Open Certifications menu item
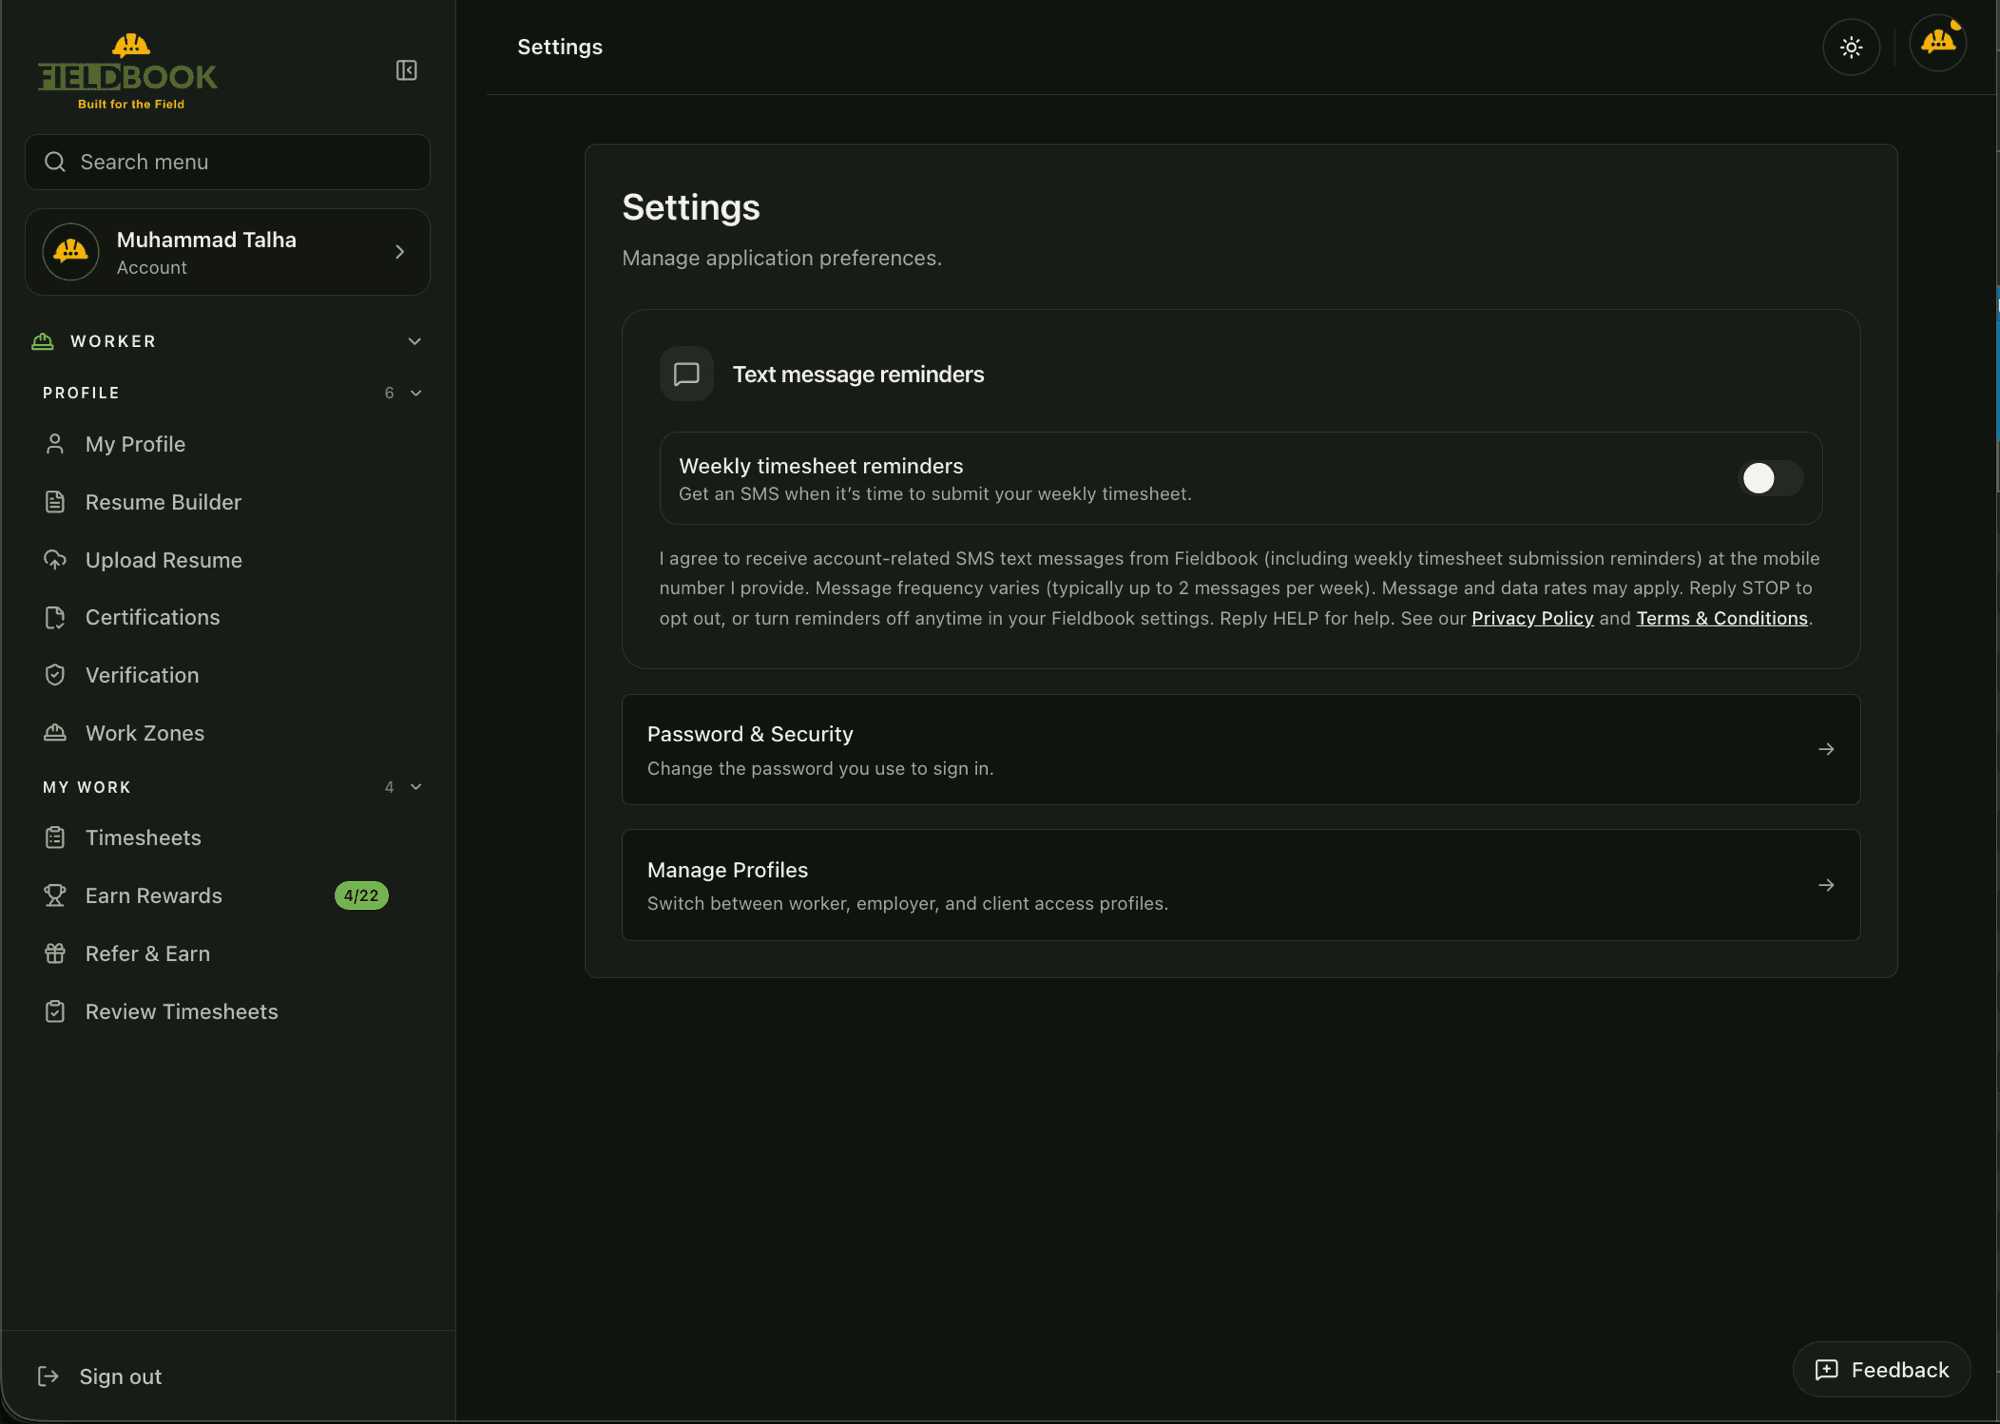The width and height of the screenshot is (2000, 1424). (228, 618)
